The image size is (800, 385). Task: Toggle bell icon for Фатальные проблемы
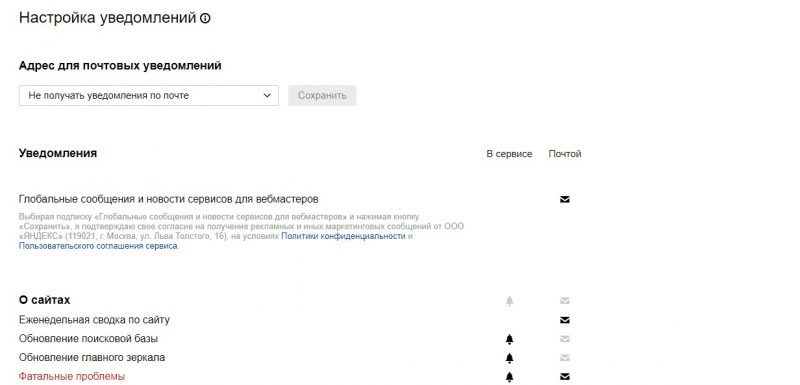pyautogui.click(x=509, y=377)
